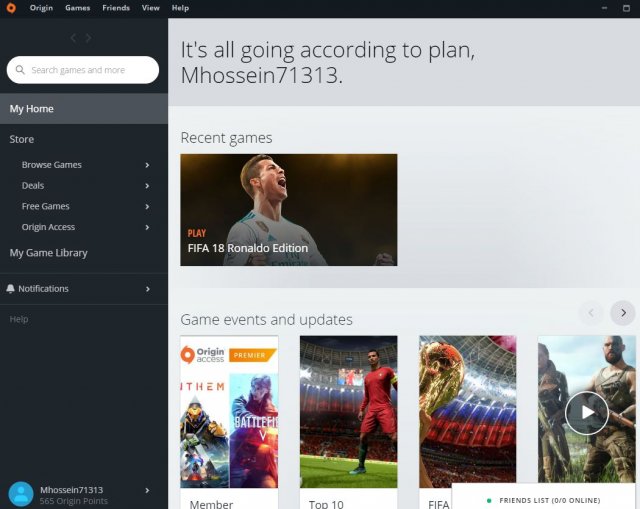Click the search magnifier icon

(x=20, y=70)
